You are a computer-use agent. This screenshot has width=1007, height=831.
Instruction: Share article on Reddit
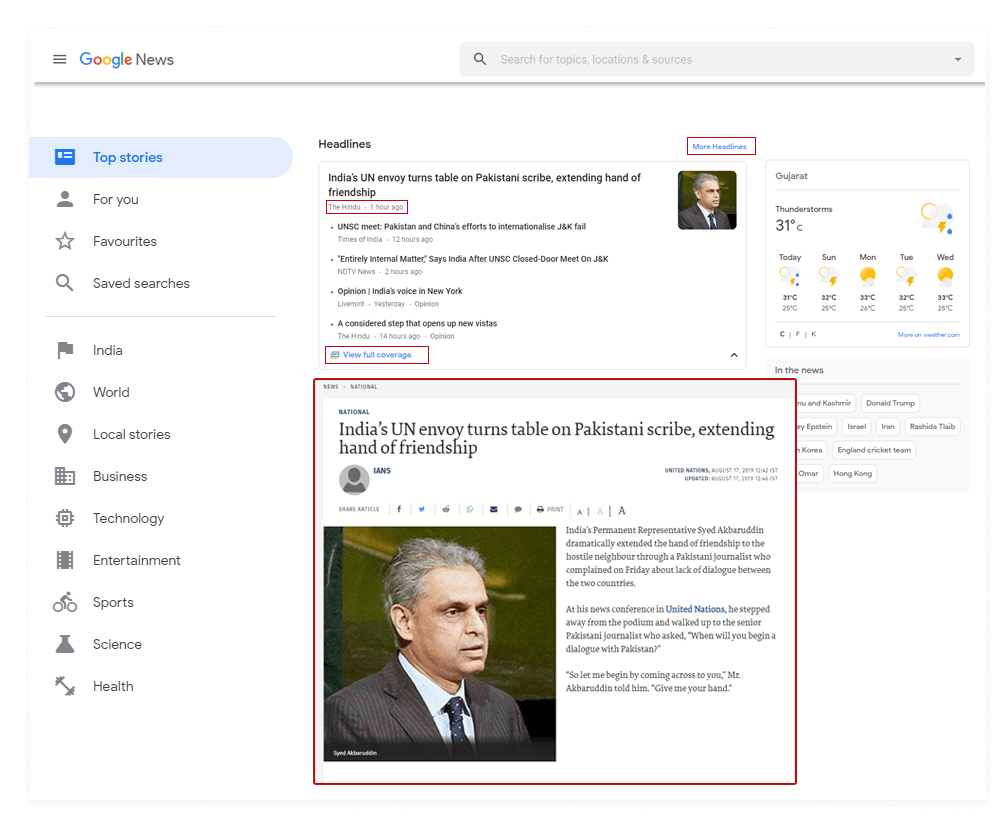coord(446,509)
